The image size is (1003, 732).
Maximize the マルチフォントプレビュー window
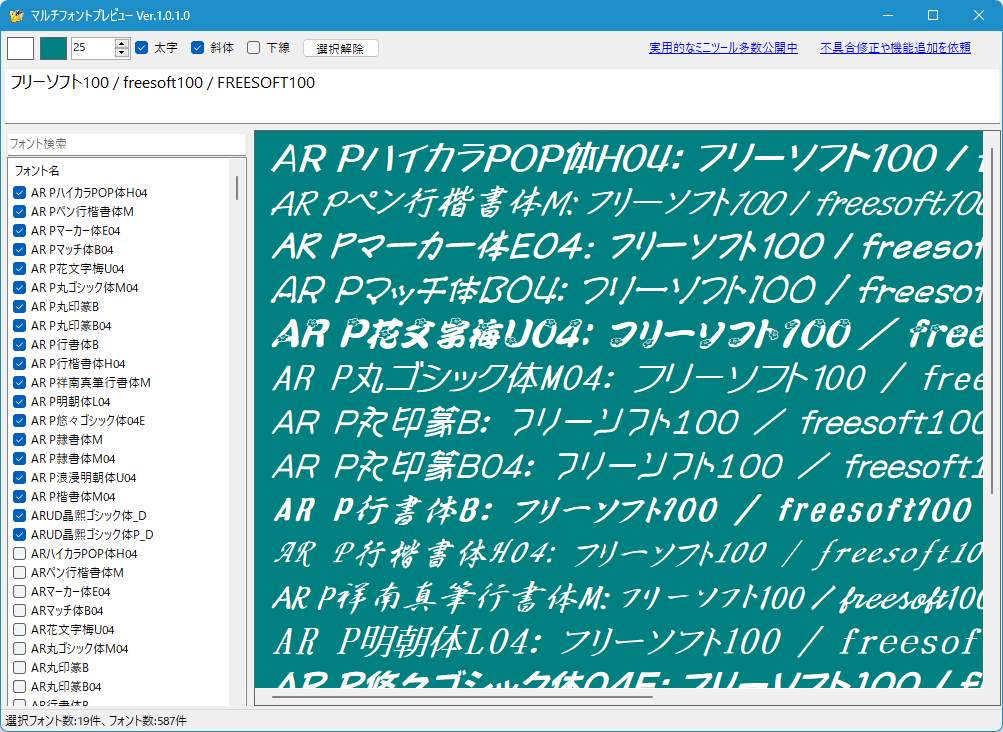(933, 15)
